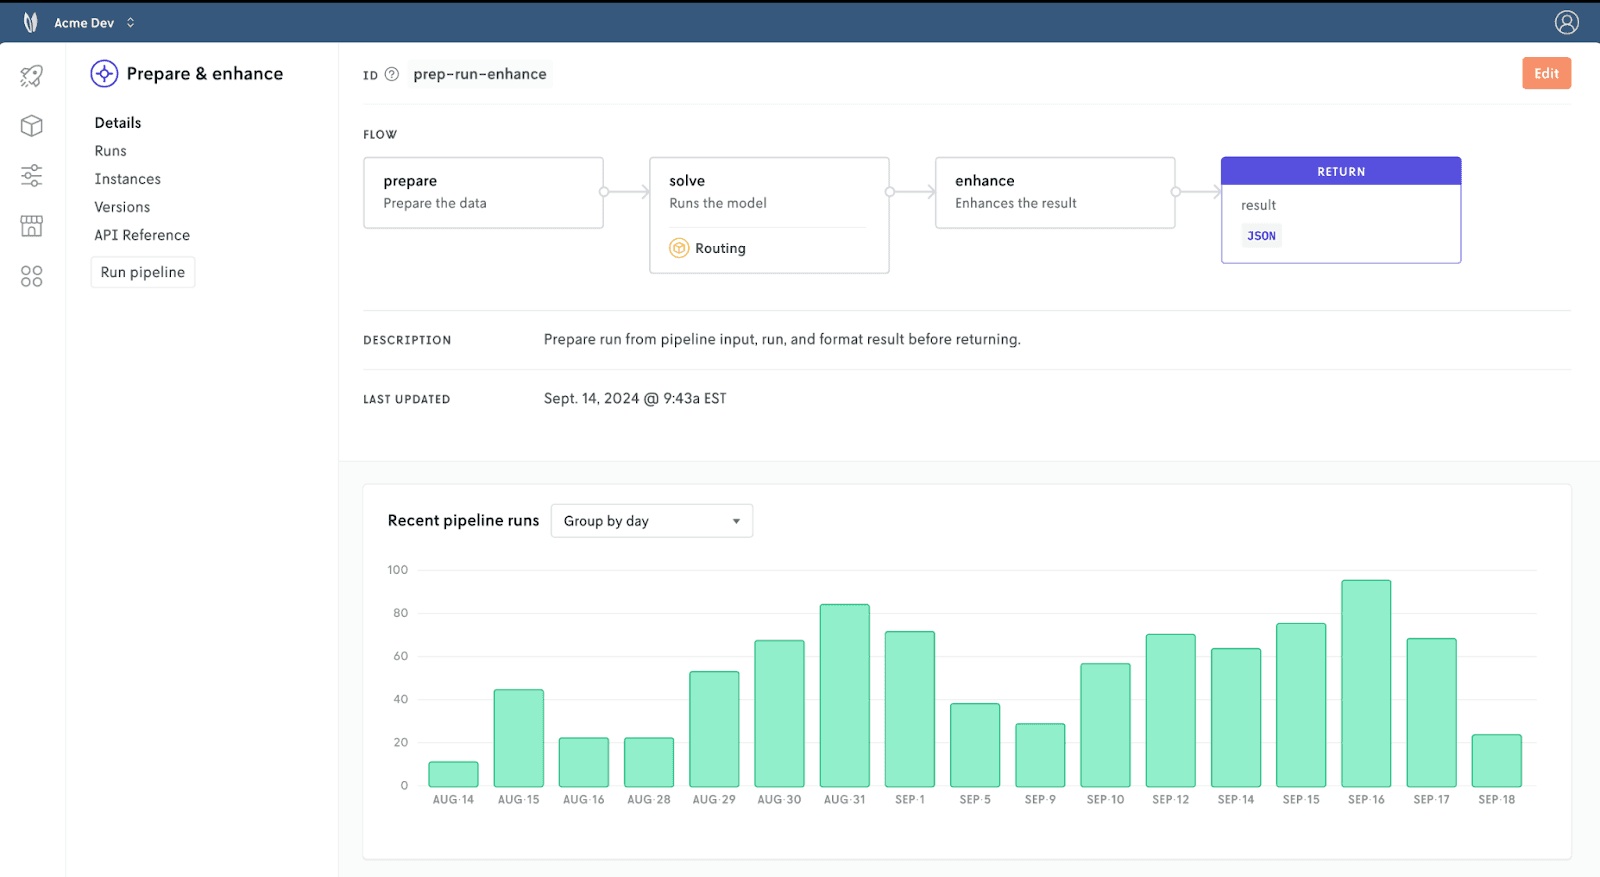Click the app logo in top bar

point(31,22)
